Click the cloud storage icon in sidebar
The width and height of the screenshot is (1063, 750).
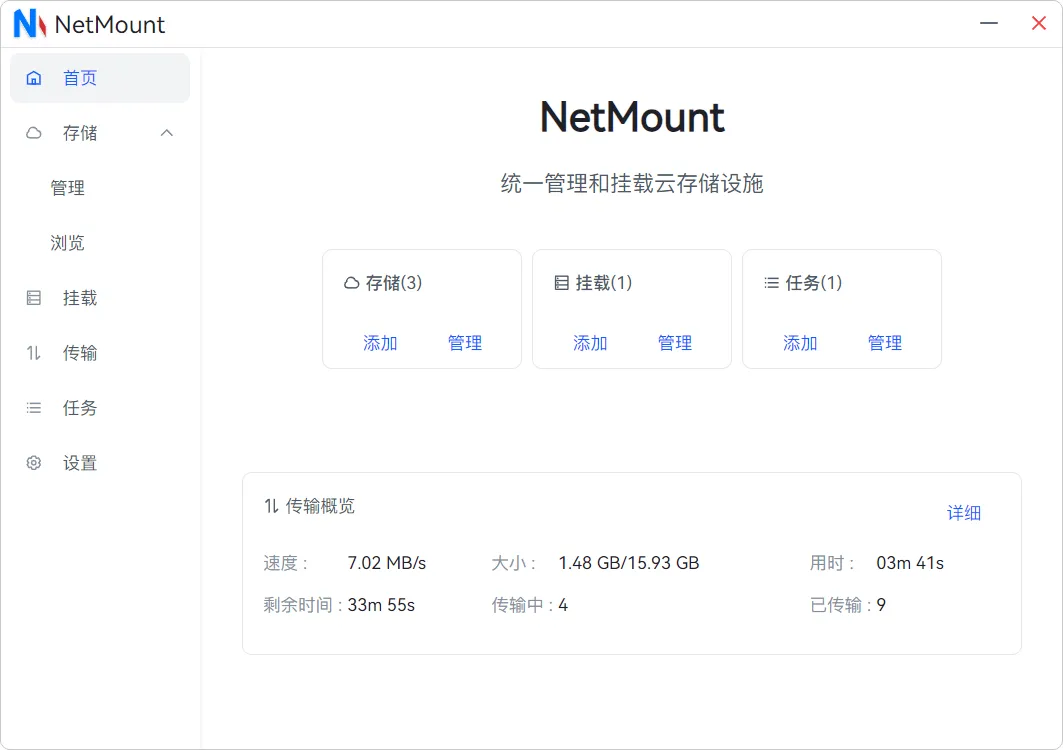point(34,133)
